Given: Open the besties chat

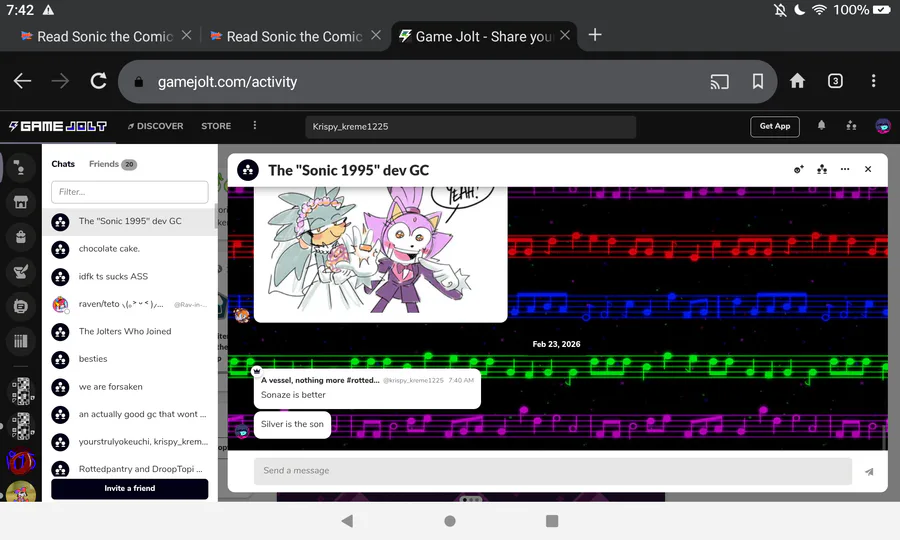Looking at the screenshot, I should point(130,359).
